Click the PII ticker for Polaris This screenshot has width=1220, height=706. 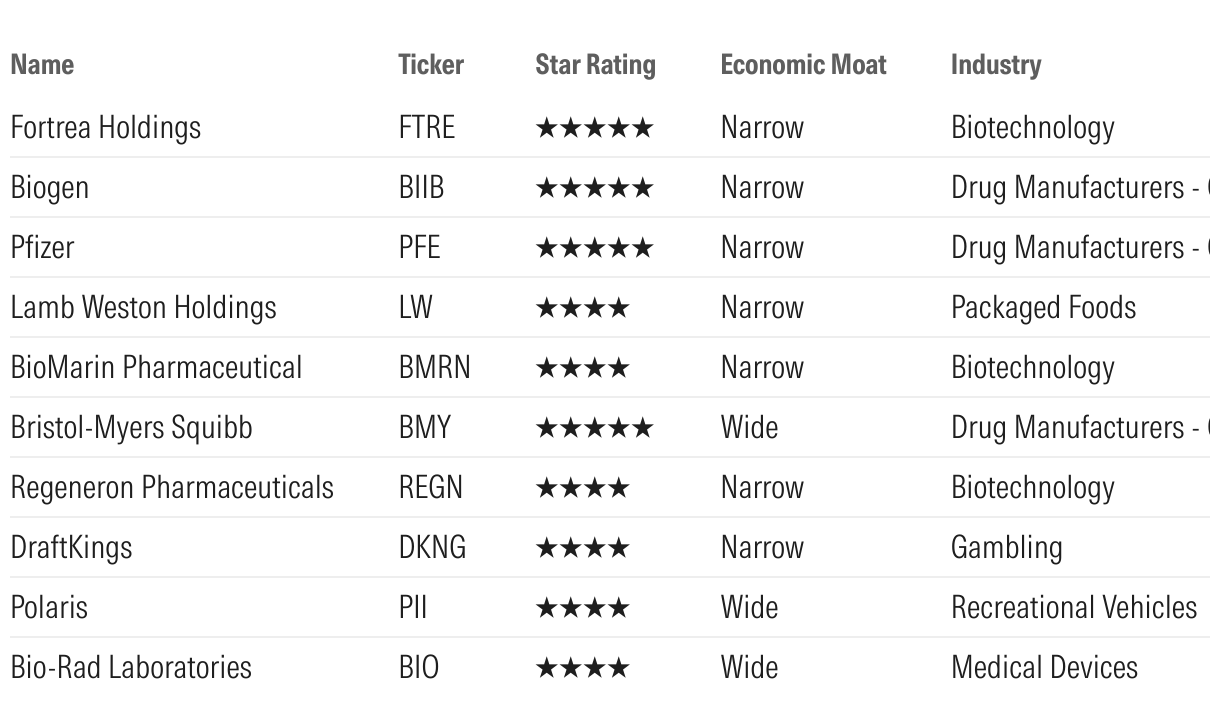tap(412, 608)
